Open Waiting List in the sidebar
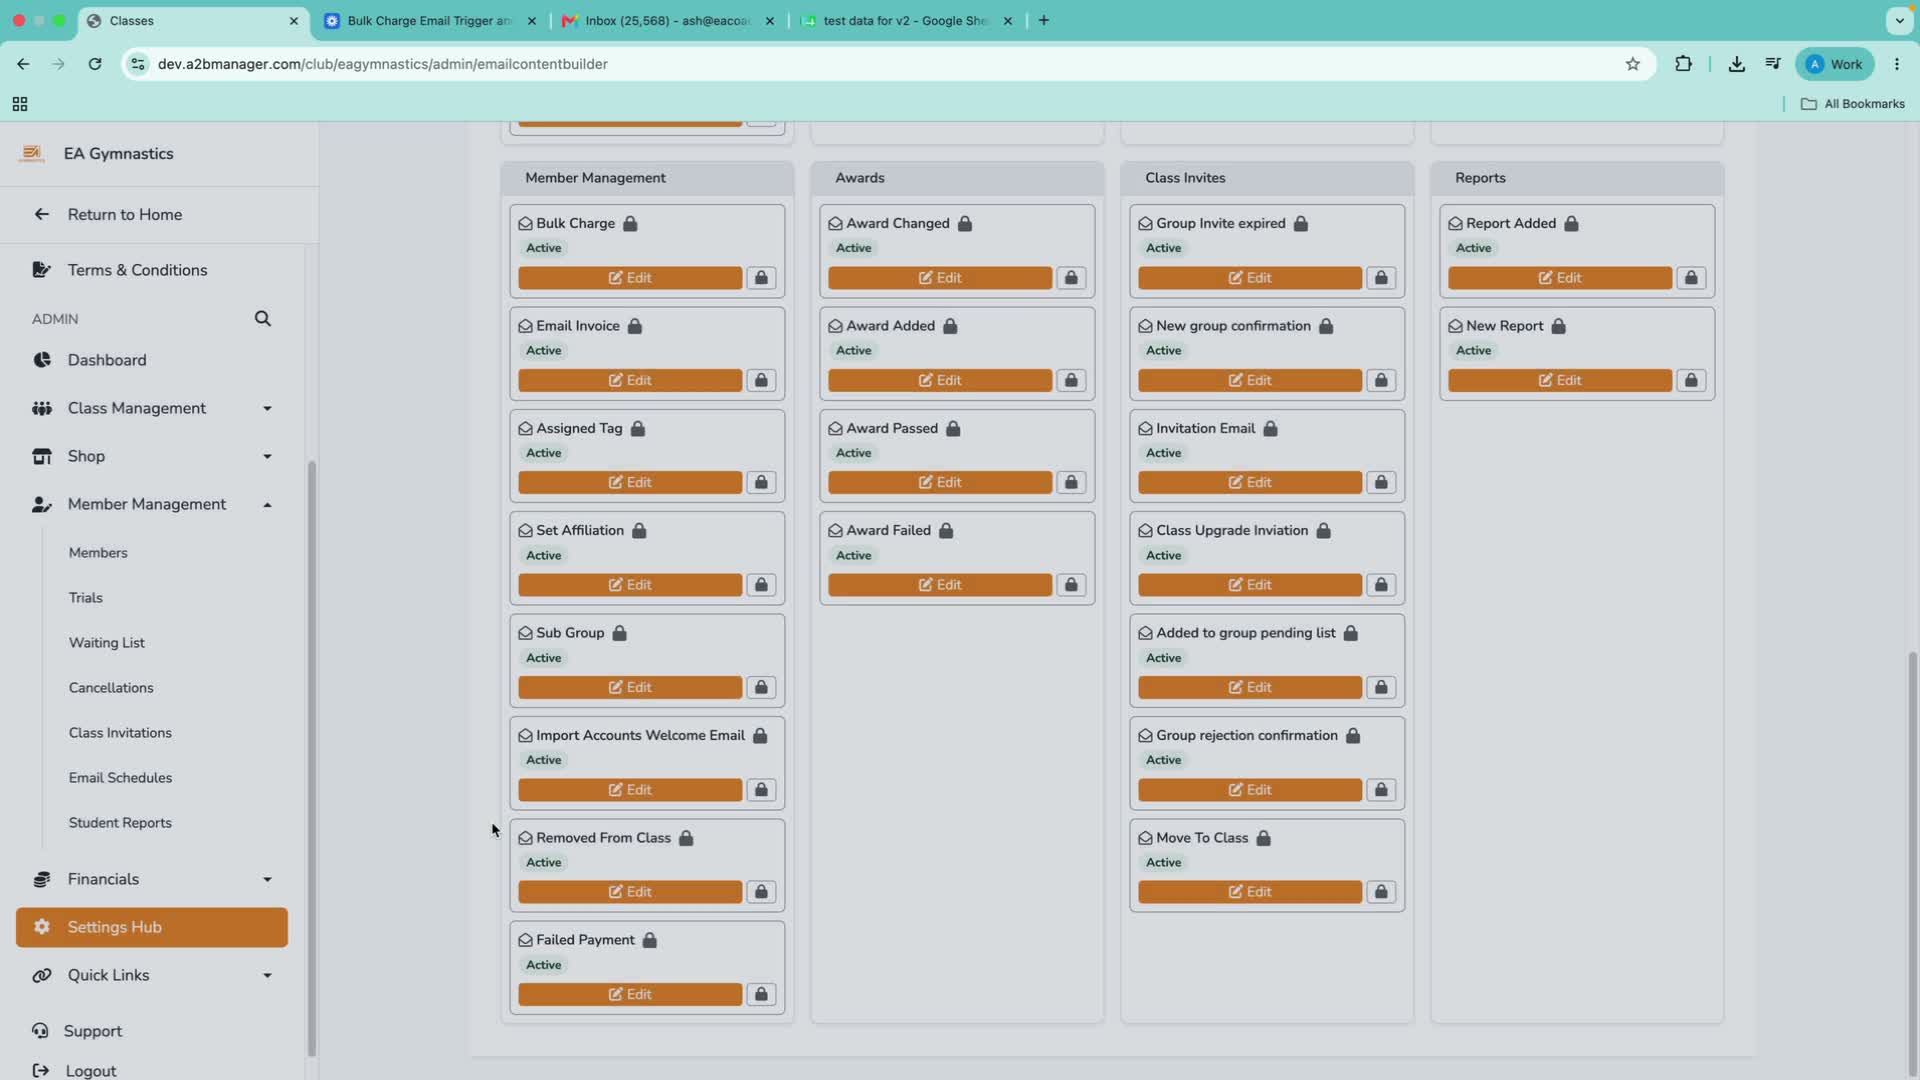 [107, 643]
